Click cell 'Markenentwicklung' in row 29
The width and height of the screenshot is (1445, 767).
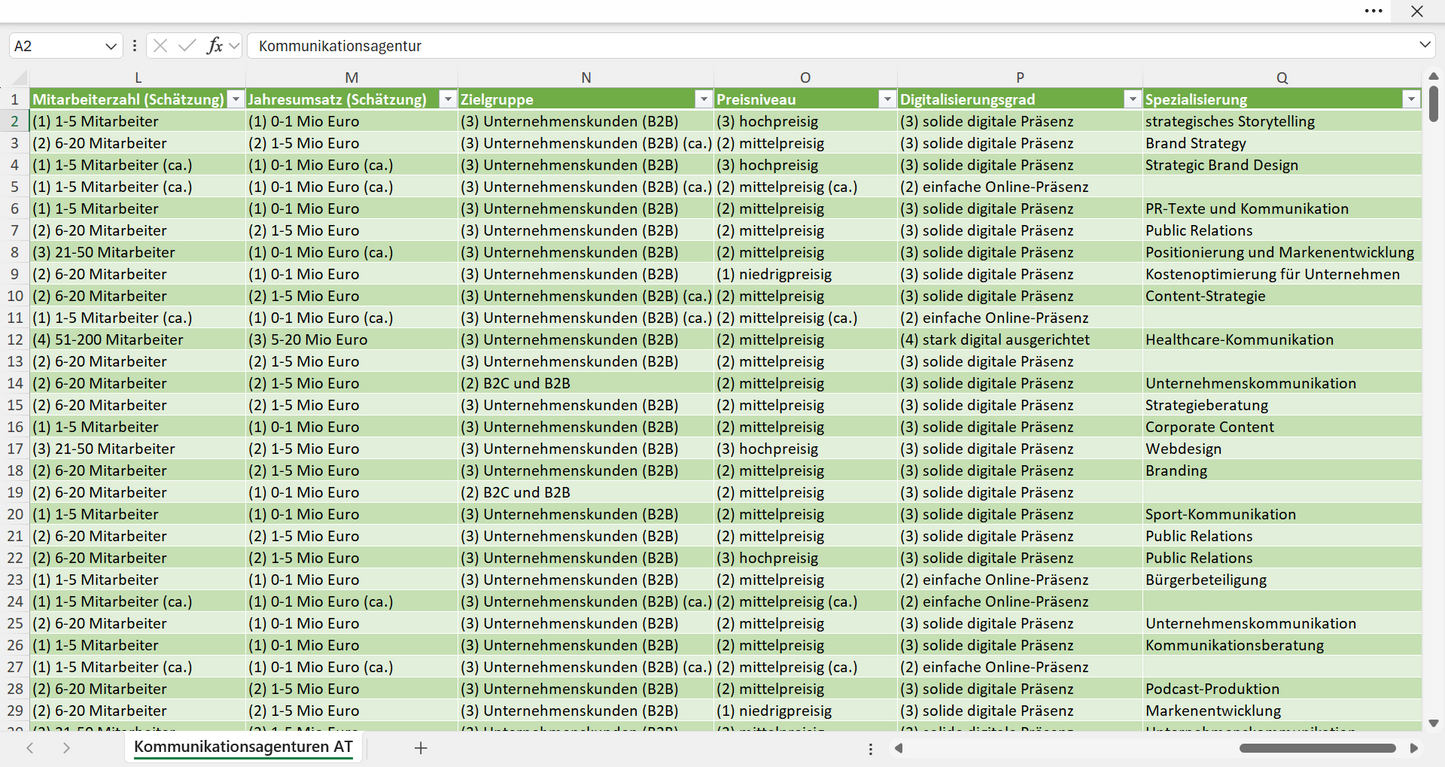point(1282,711)
